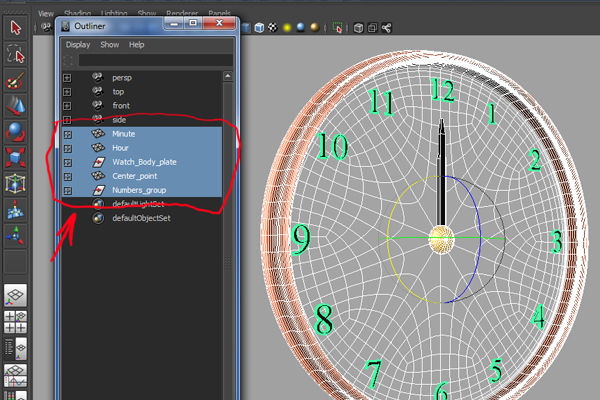The image size is (600, 400).
Task: Open the viewport View menu
Action: pos(46,14)
